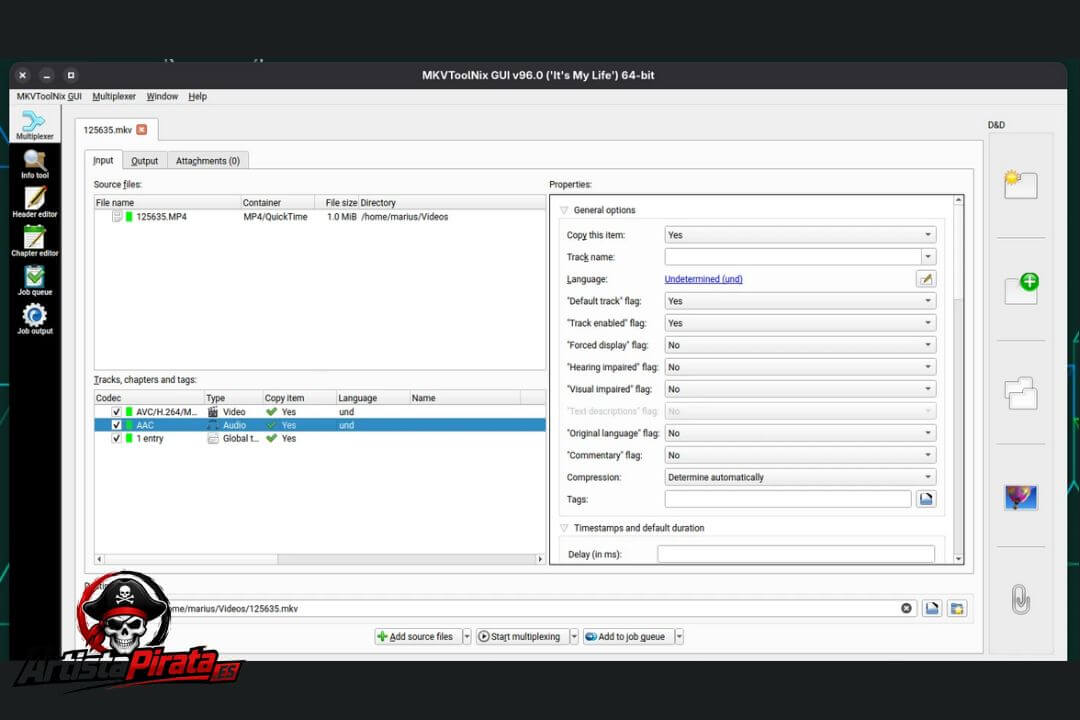1080x720 pixels.
Task: Switch to the Output tab
Action: pos(145,161)
